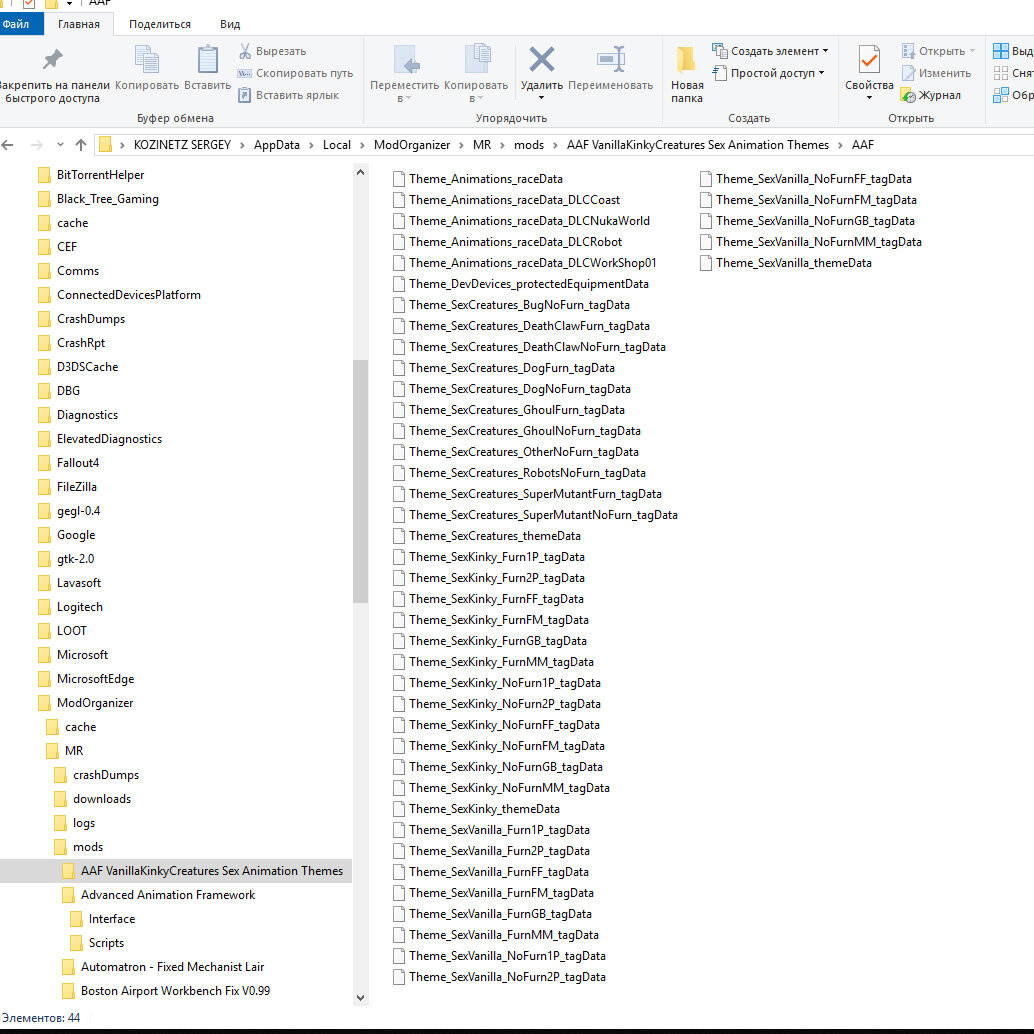The height and width of the screenshot is (1034, 1034).
Task: Click the AAF breadcrumb at path end
Action: [863, 145]
